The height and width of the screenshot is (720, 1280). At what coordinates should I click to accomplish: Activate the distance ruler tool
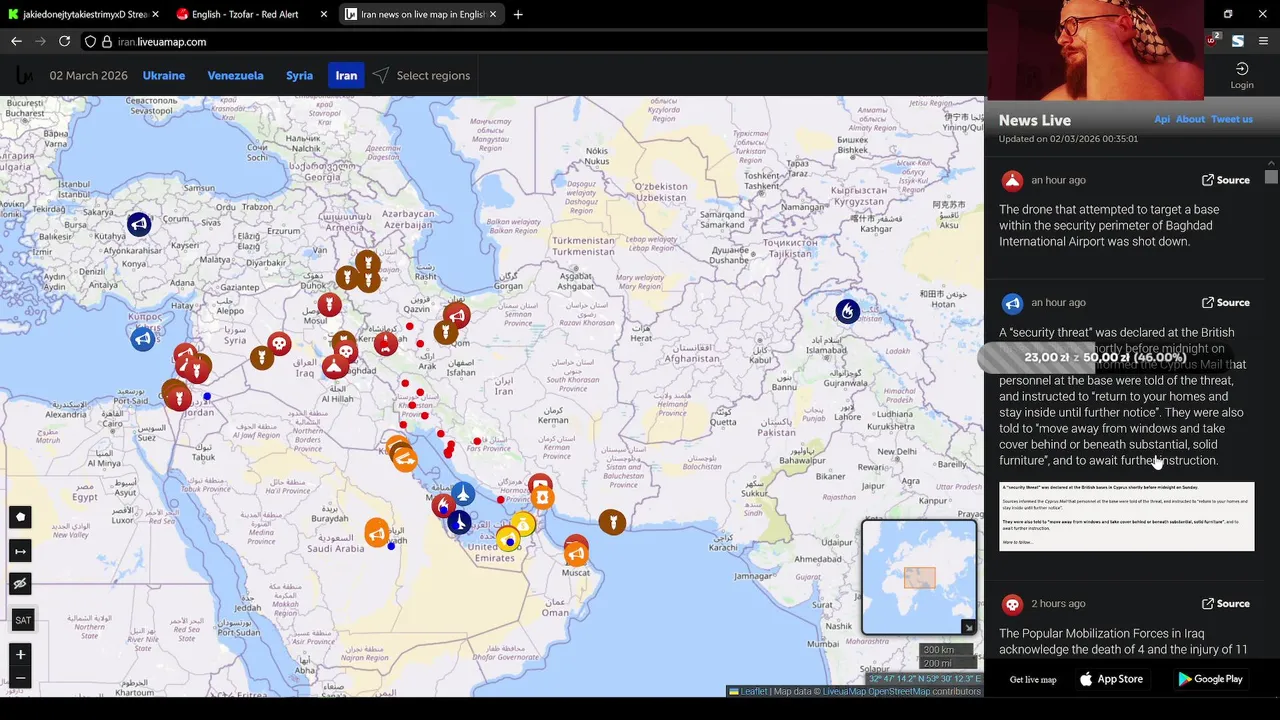[20, 551]
